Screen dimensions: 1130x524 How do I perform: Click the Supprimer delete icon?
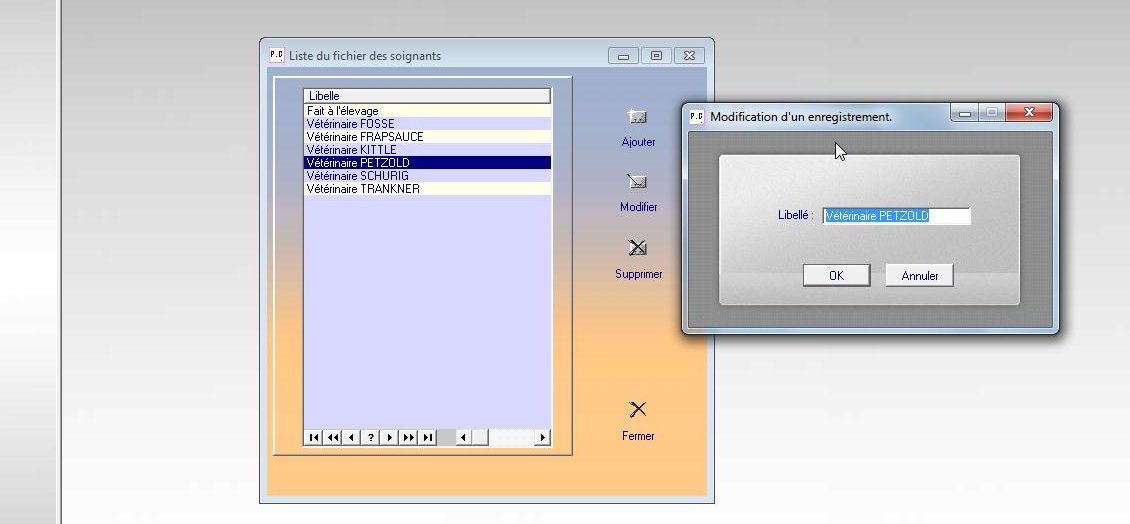(637, 248)
